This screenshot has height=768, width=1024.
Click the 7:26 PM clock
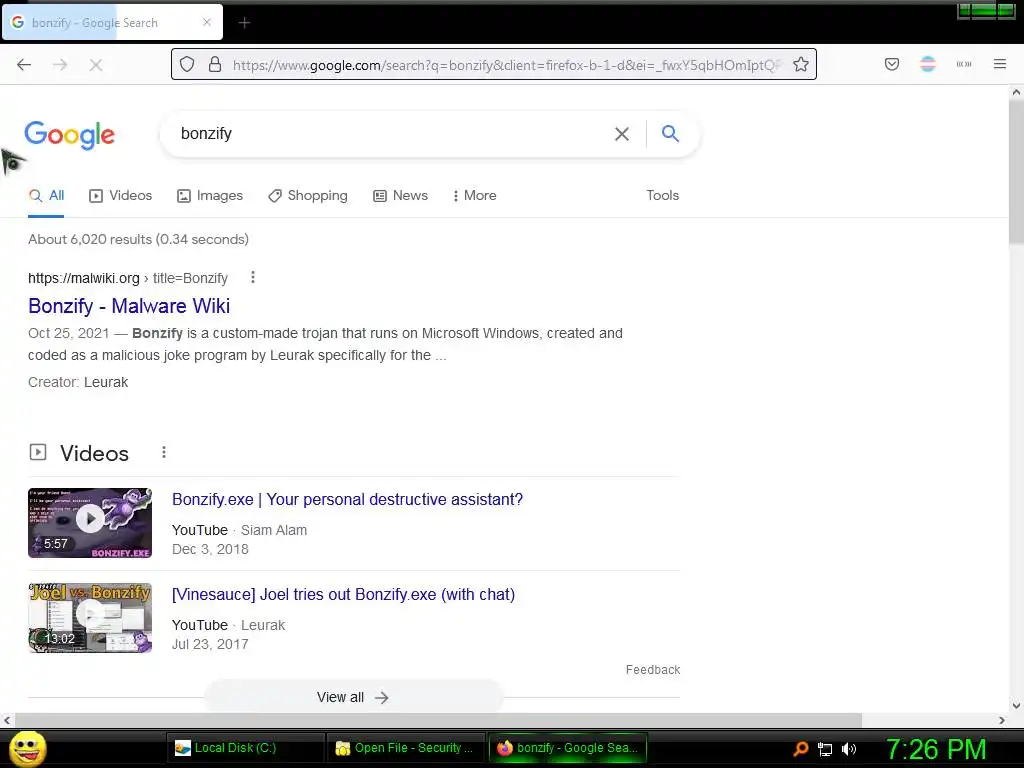936,749
